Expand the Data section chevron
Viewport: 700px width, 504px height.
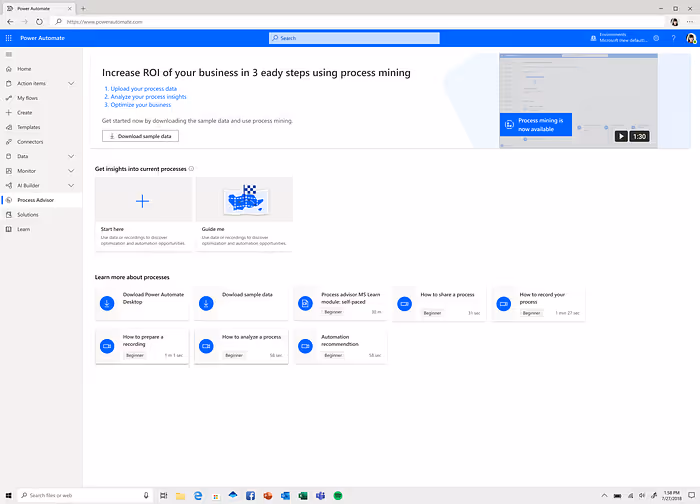coord(71,156)
